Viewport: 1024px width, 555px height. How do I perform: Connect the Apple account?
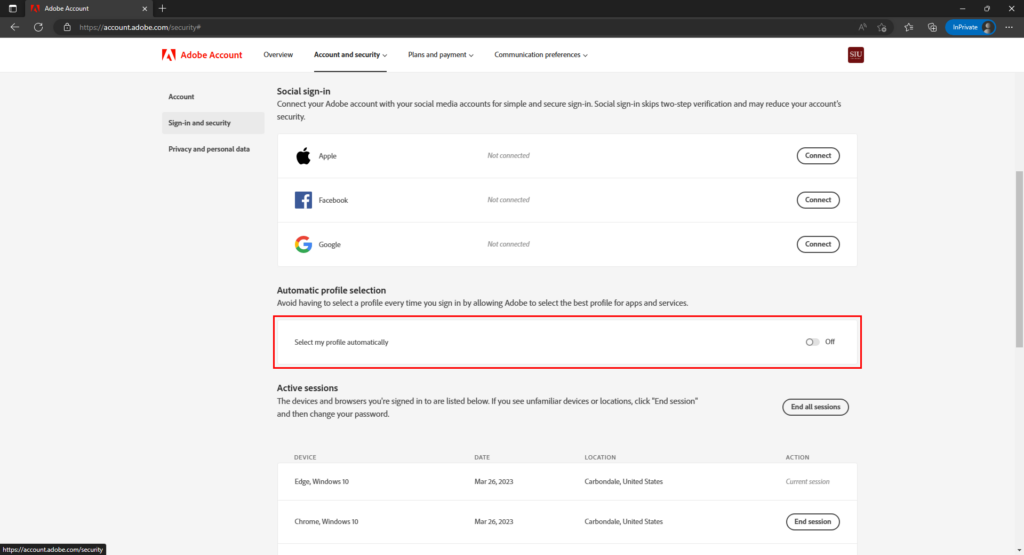point(818,156)
